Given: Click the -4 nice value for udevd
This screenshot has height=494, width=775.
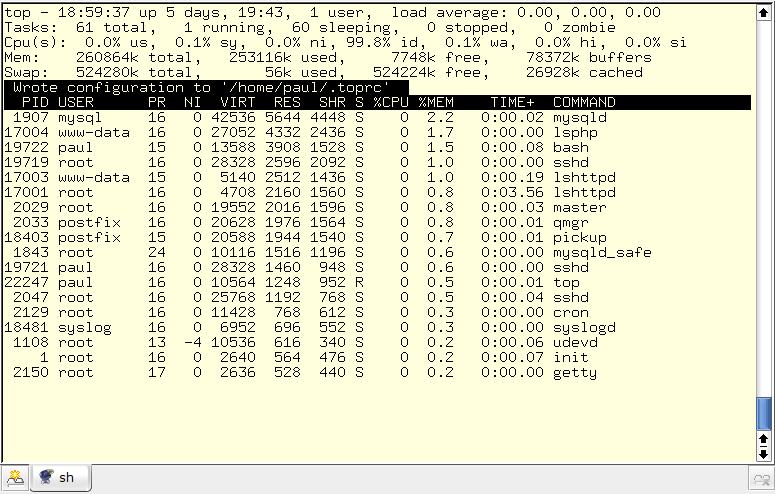Looking at the screenshot, I should [x=193, y=342].
